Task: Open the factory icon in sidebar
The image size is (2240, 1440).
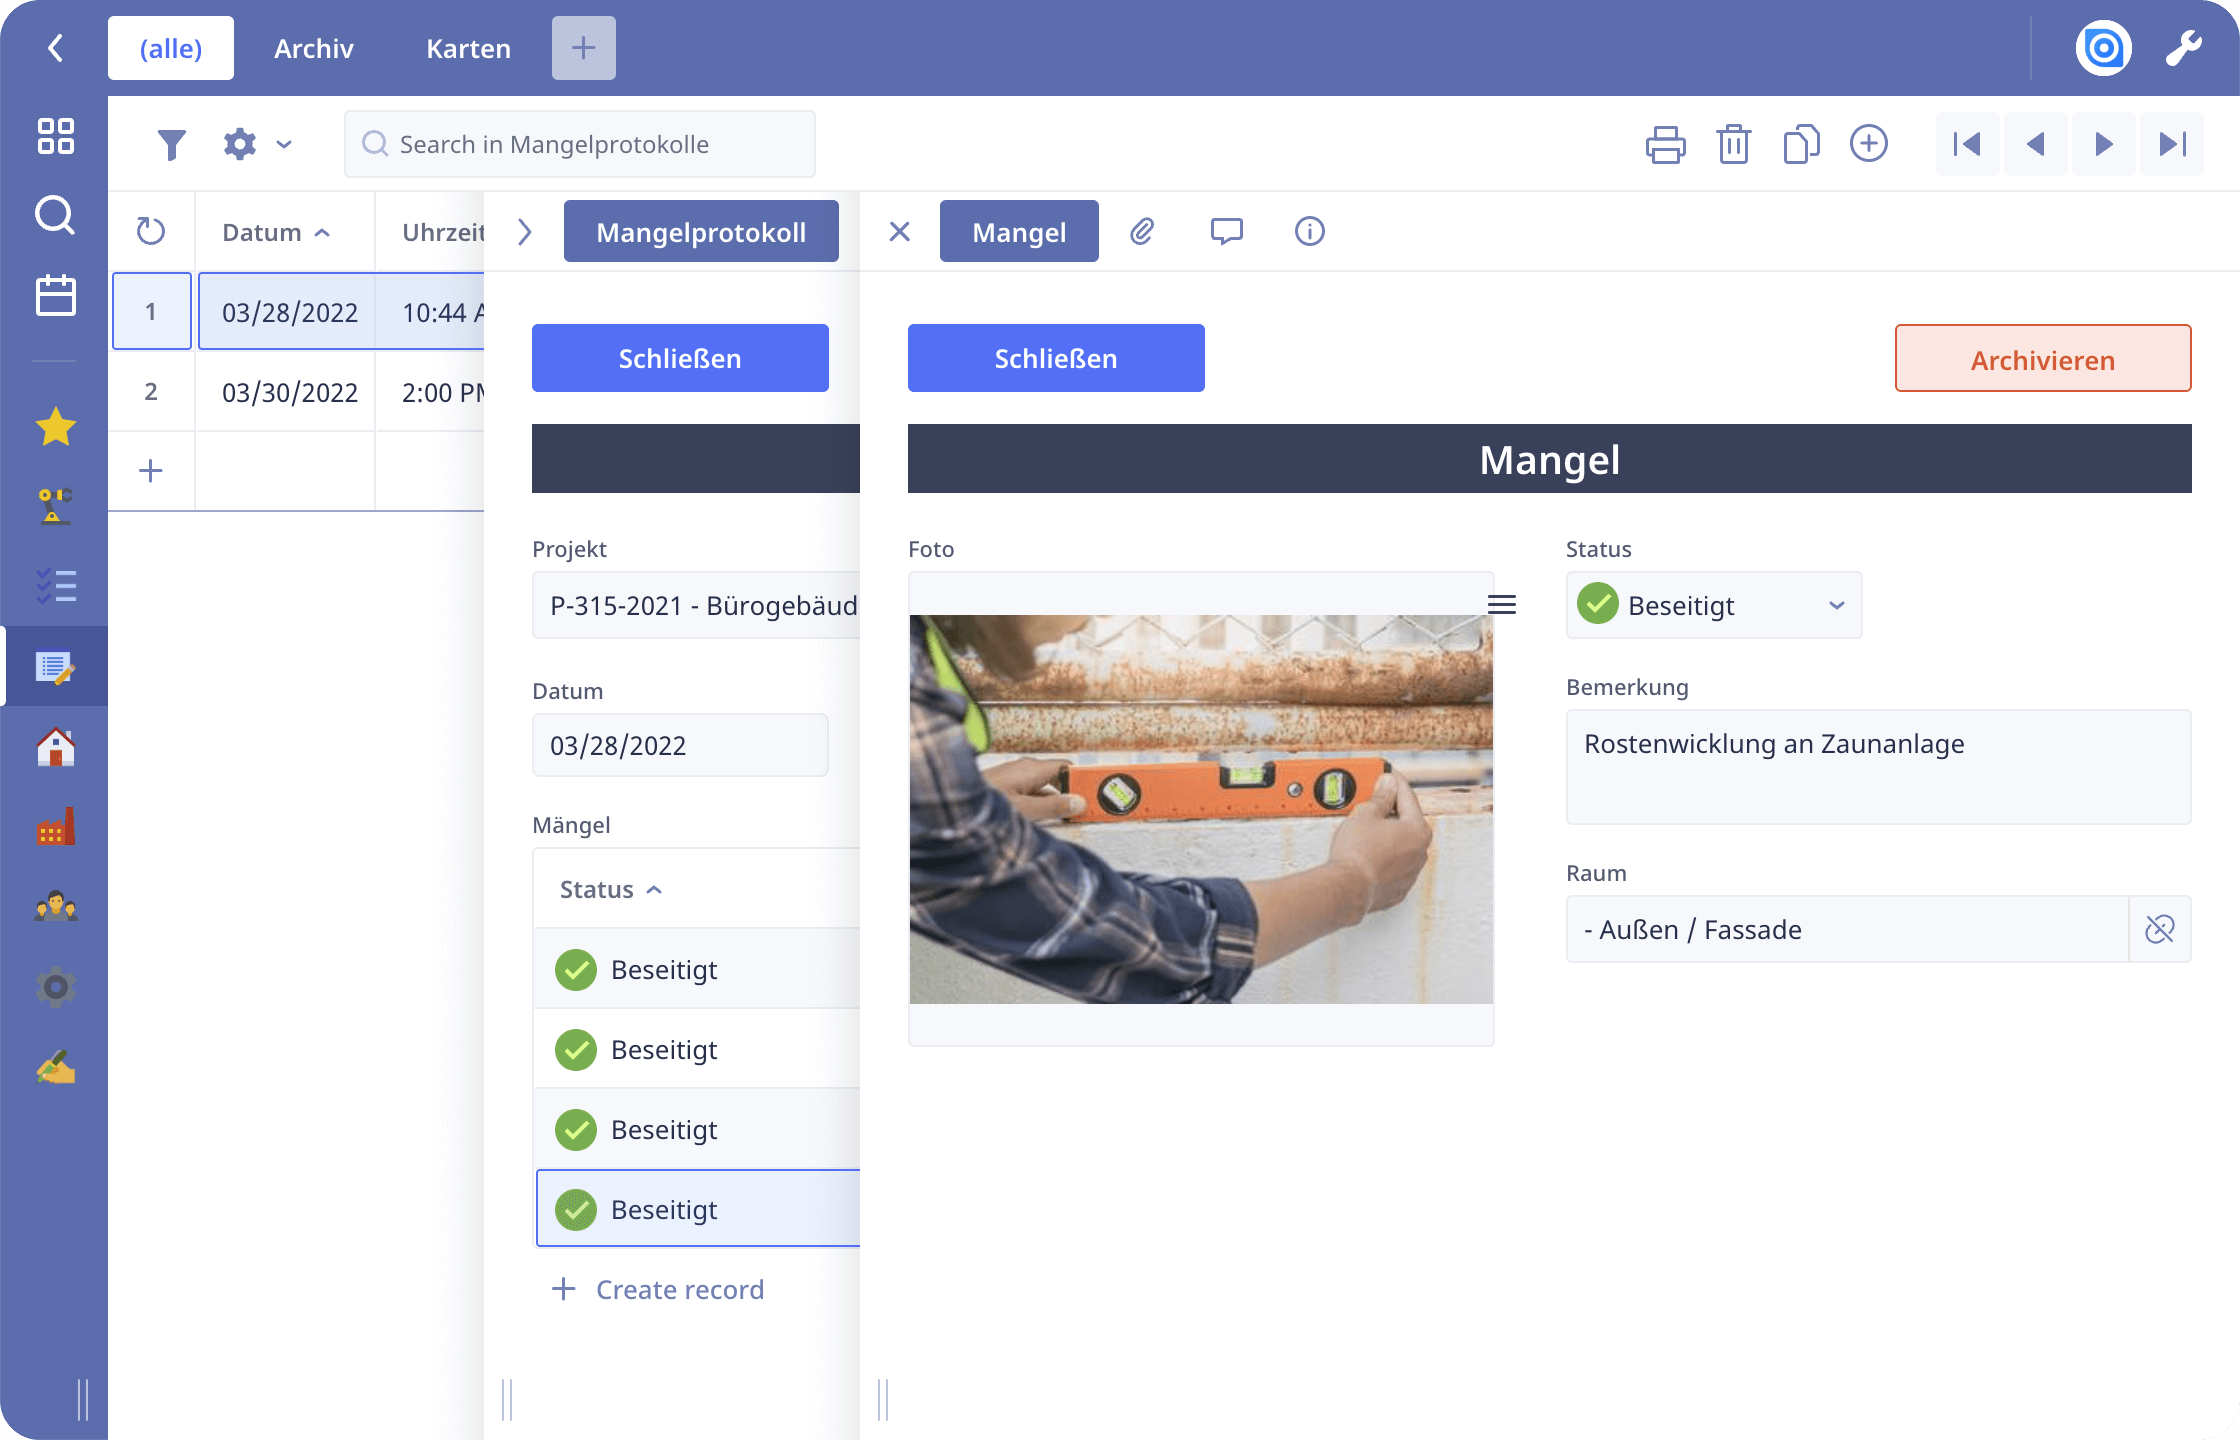Action: [x=56, y=827]
